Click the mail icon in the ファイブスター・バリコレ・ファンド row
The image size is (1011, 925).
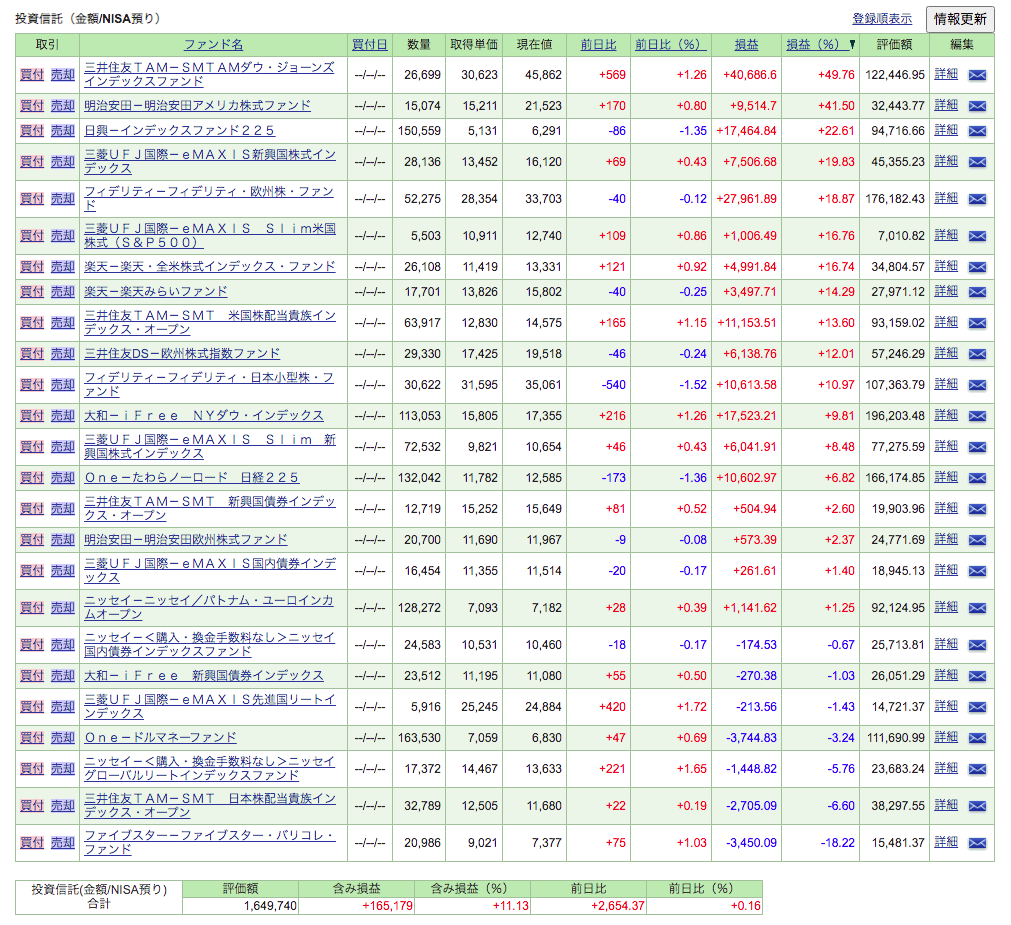click(x=977, y=842)
